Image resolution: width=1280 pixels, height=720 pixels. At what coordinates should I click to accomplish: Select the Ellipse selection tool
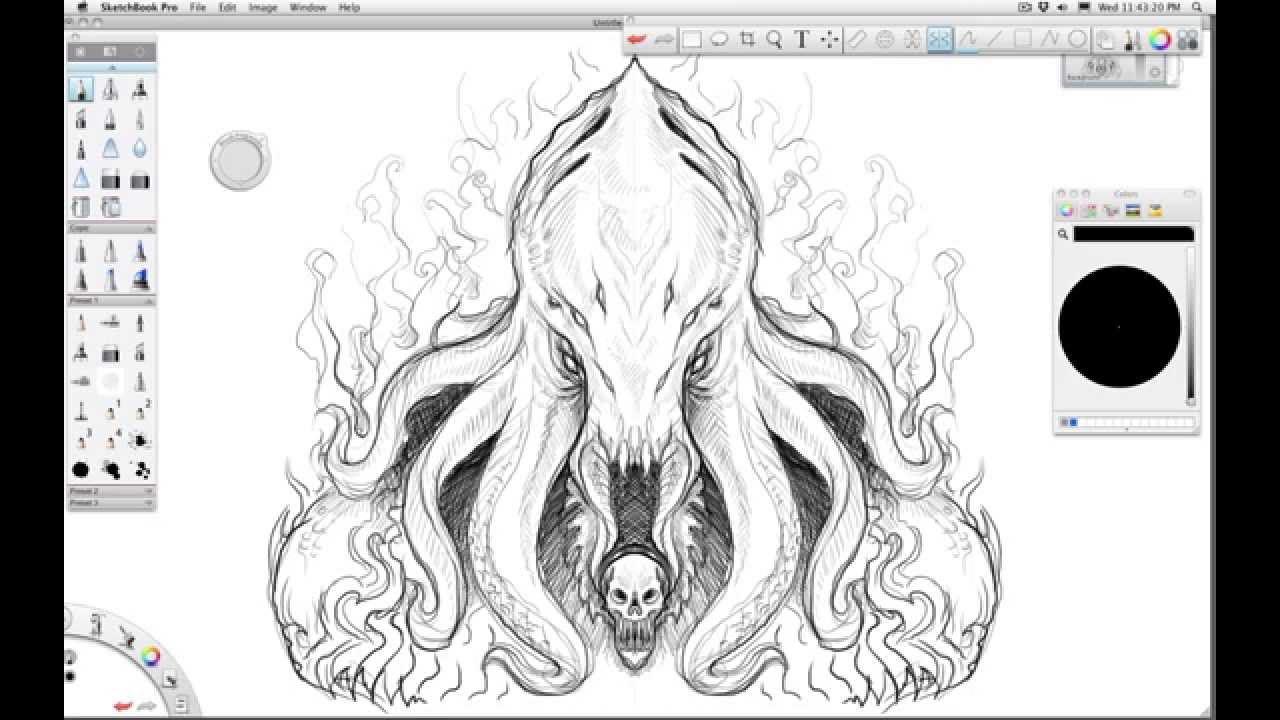tap(719, 40)
